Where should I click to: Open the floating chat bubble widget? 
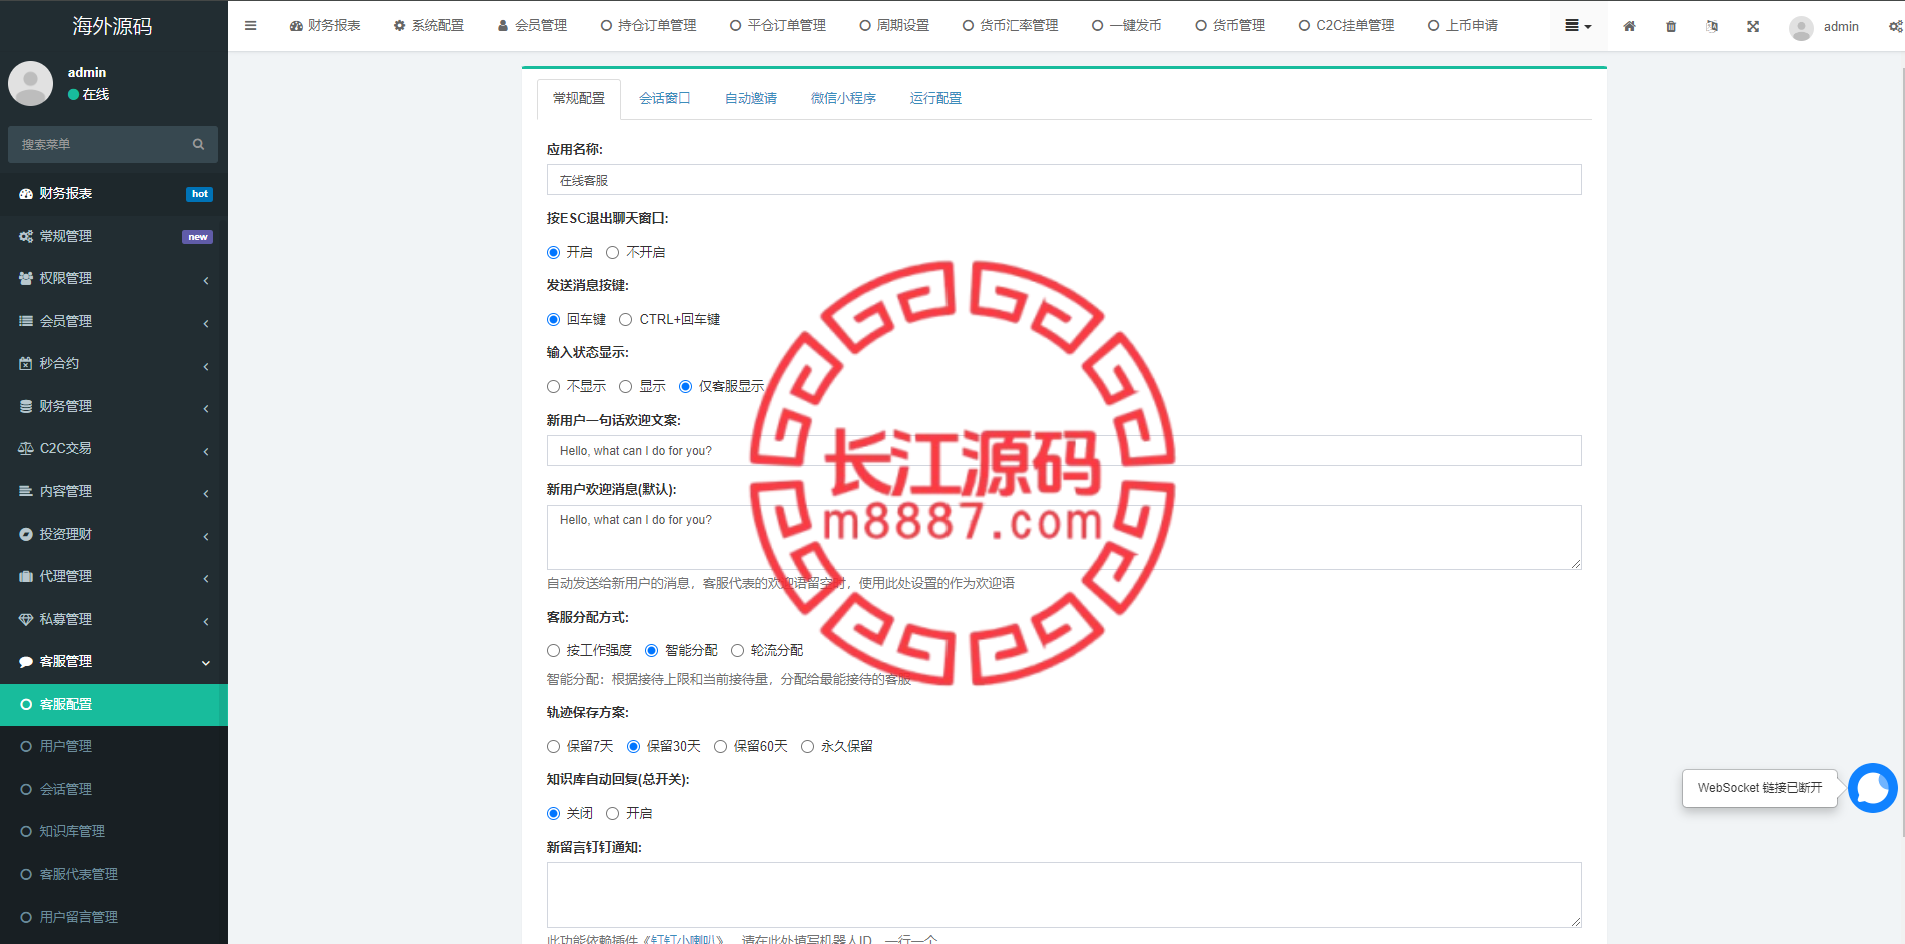click(1872, 788)
